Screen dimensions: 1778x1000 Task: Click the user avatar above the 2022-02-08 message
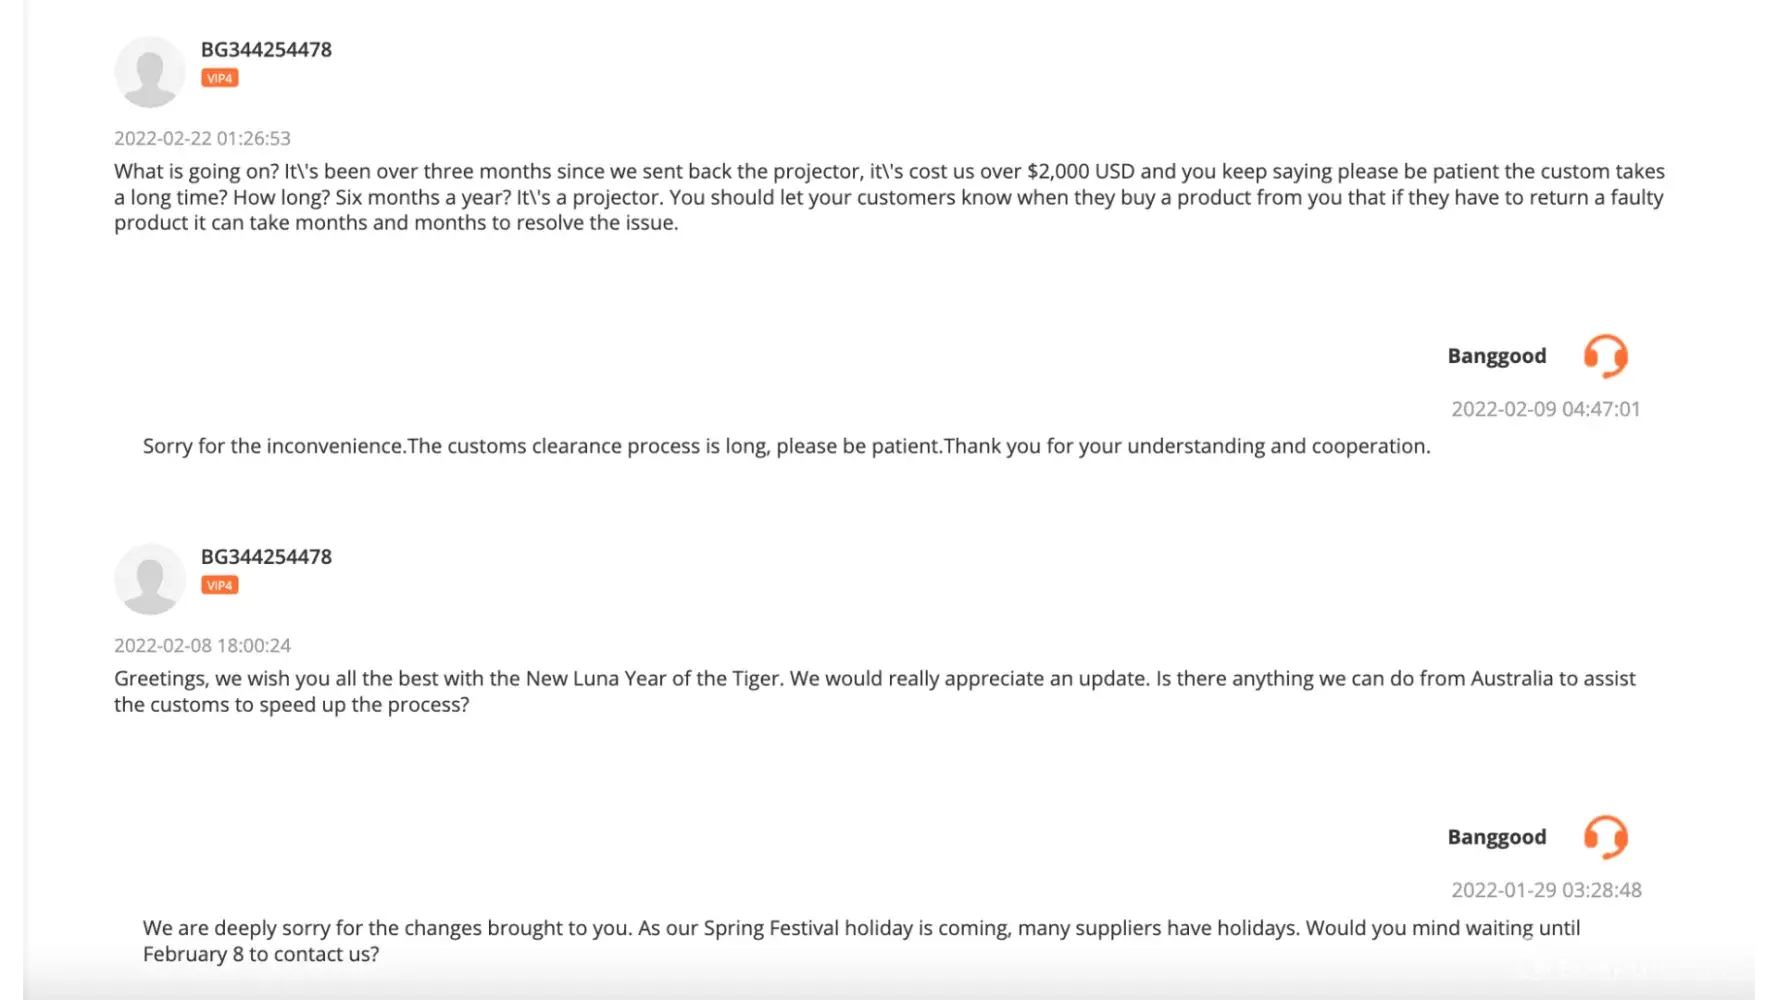coord(150,579)
